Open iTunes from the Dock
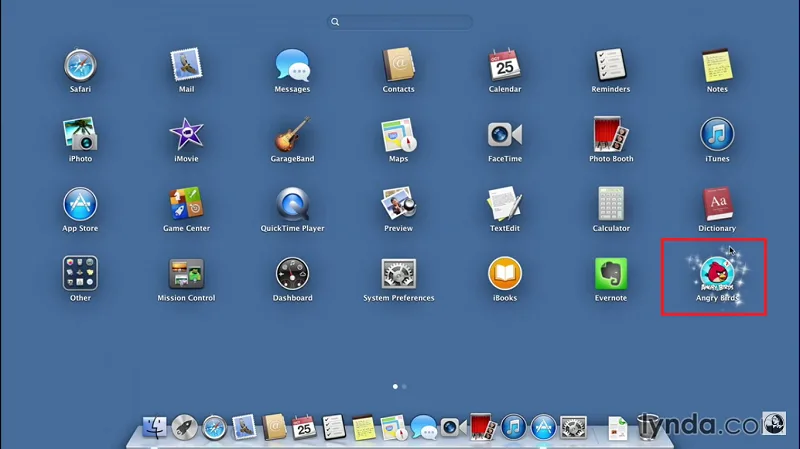 (513, 428)
